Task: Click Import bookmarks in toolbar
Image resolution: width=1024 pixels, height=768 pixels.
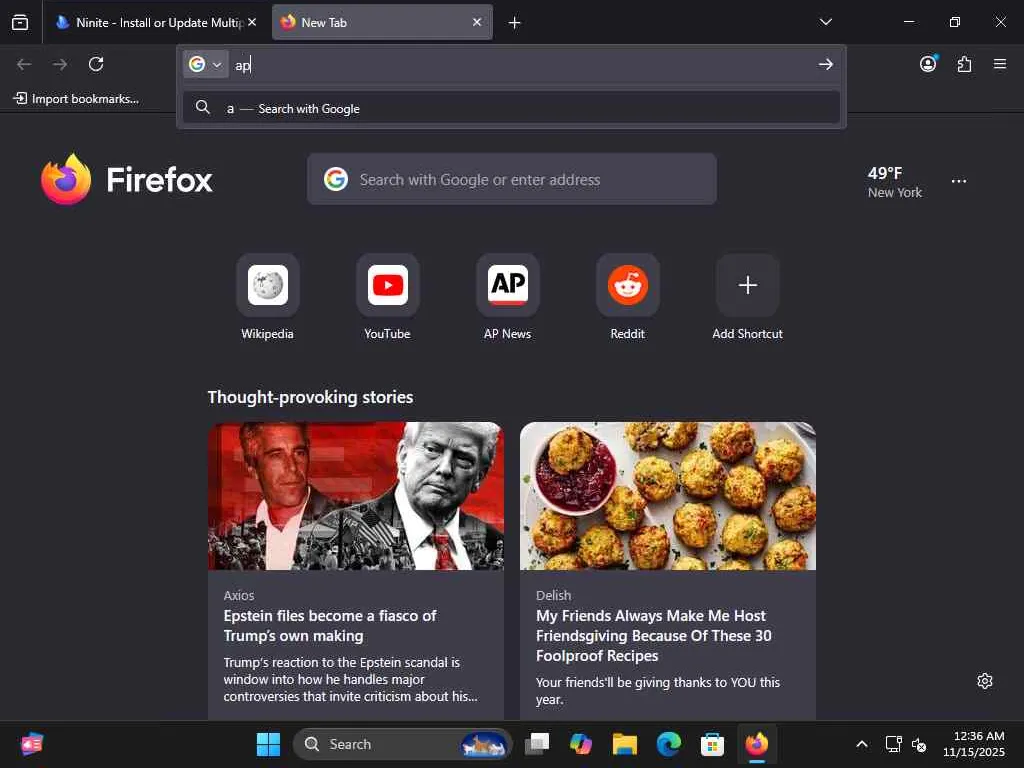Action: [x=76, y=99]
